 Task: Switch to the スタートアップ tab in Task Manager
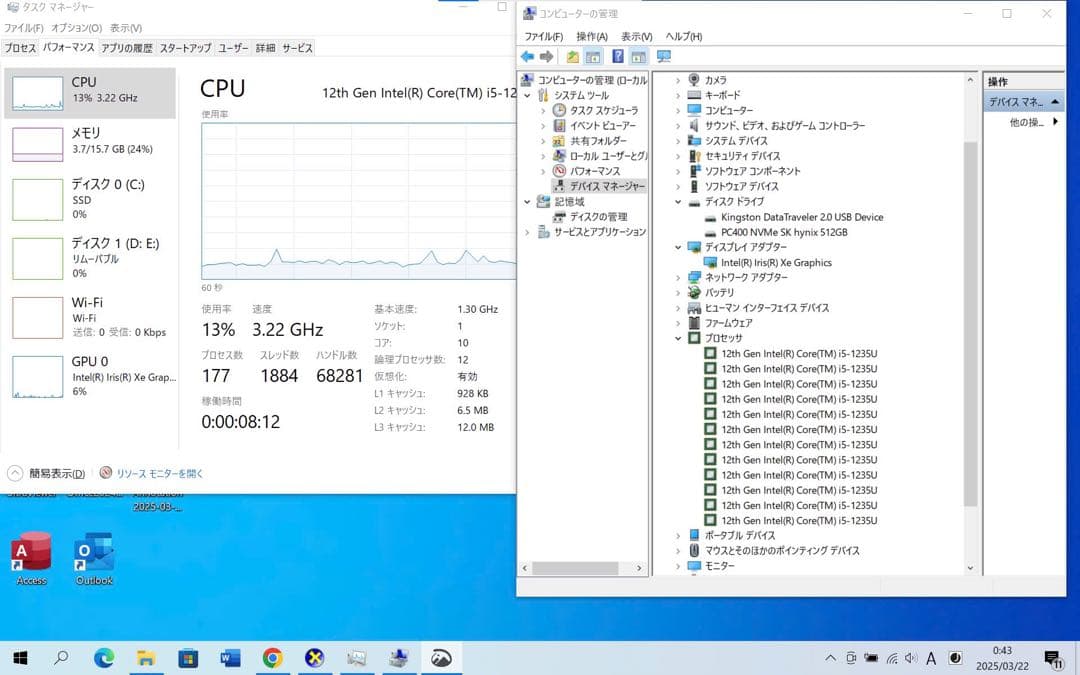coord(184,47)
